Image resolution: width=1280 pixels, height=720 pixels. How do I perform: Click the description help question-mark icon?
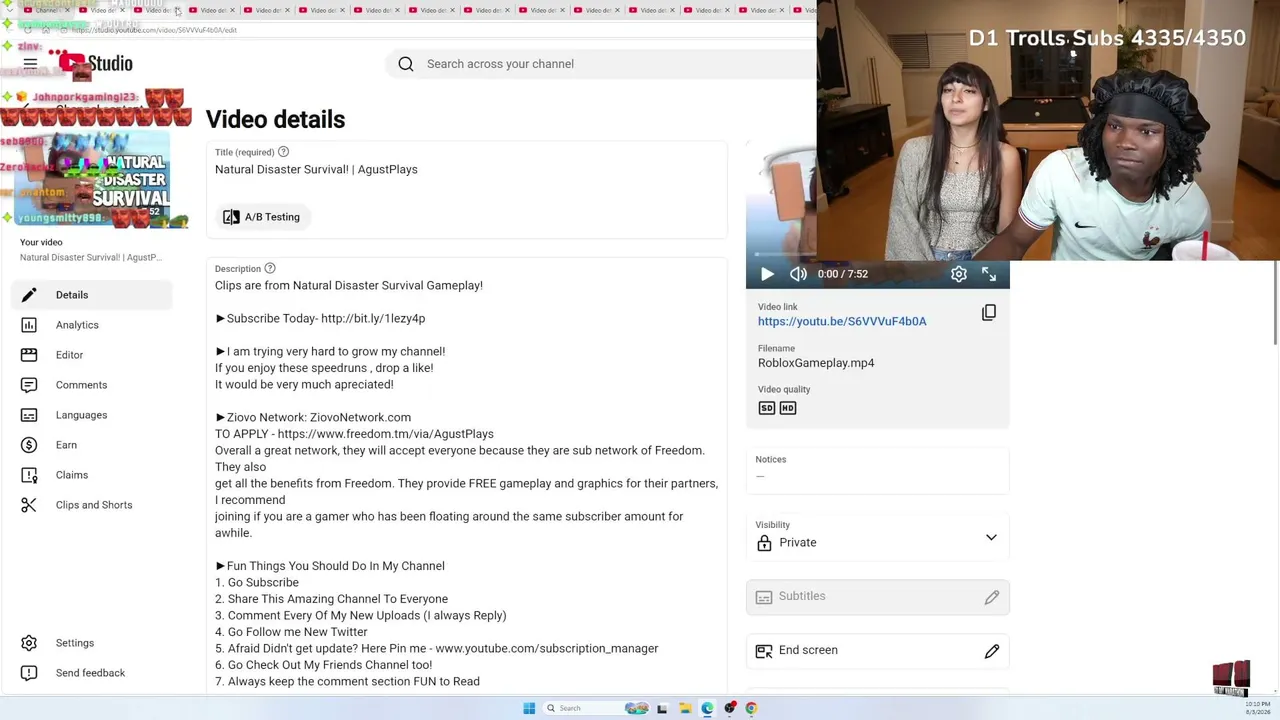270,268
